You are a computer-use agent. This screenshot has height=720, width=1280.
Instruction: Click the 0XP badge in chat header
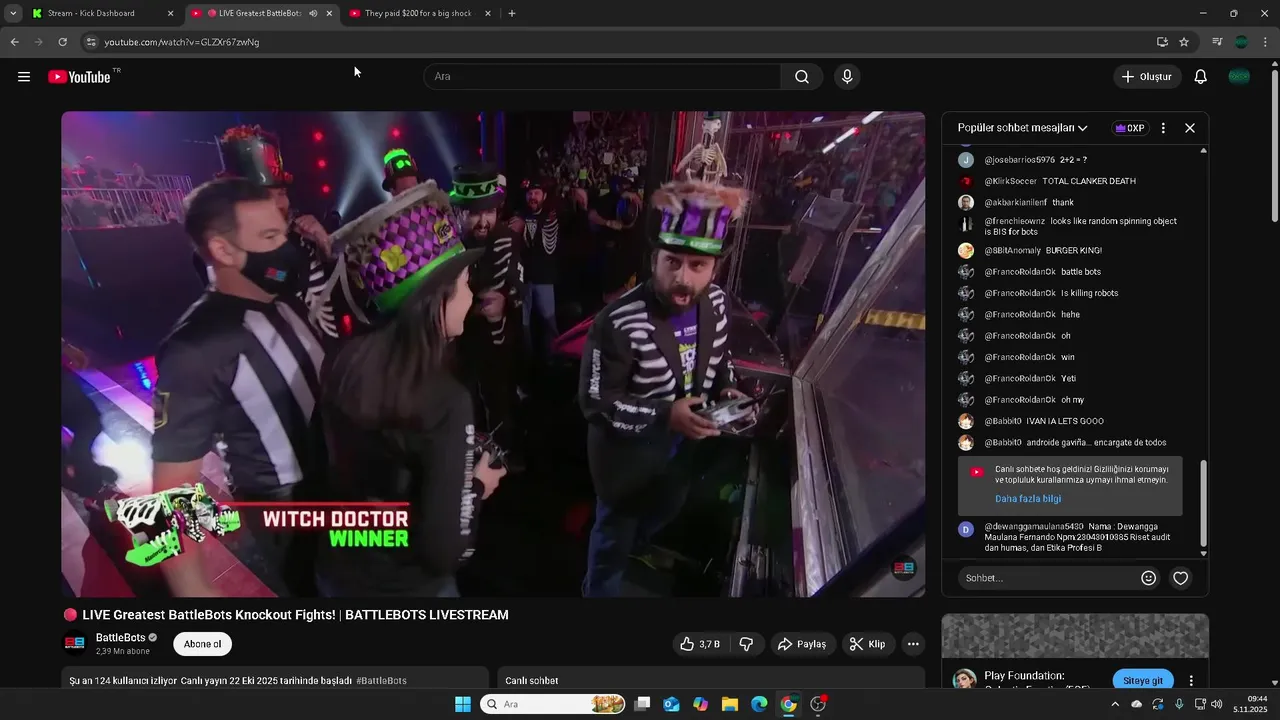pos(1130,128)
